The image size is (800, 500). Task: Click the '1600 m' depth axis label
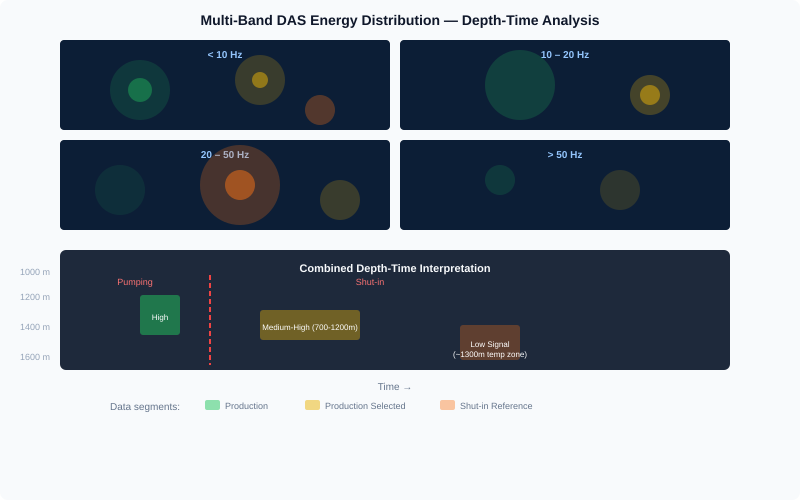tap(35, 357)
